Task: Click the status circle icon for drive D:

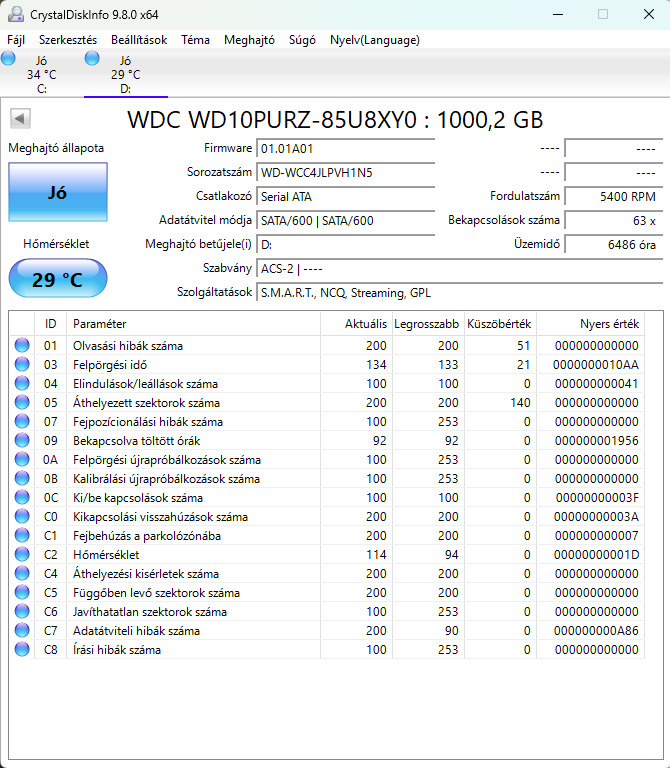Action: coord(92,58)
